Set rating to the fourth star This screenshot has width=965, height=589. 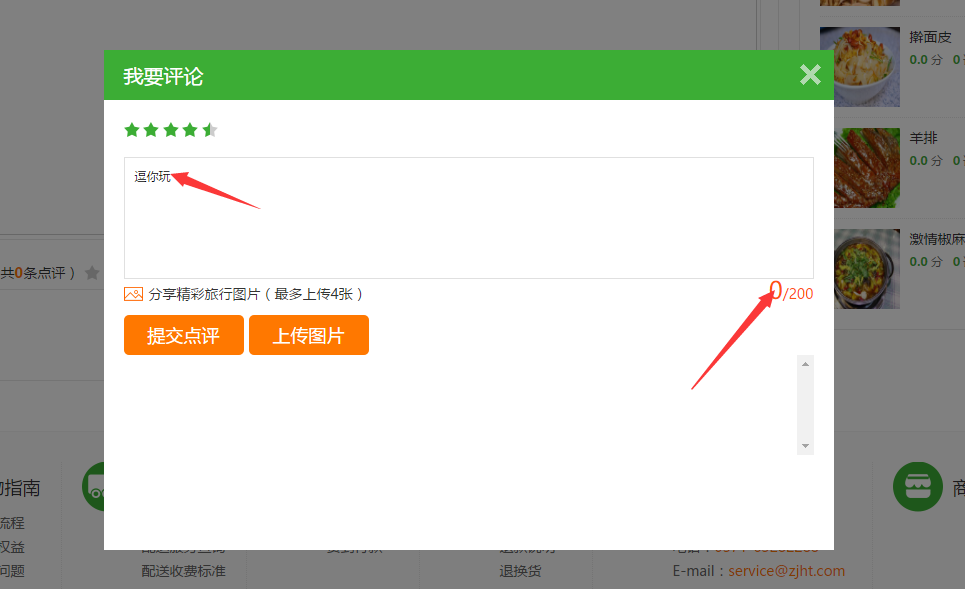coord(190,130)
